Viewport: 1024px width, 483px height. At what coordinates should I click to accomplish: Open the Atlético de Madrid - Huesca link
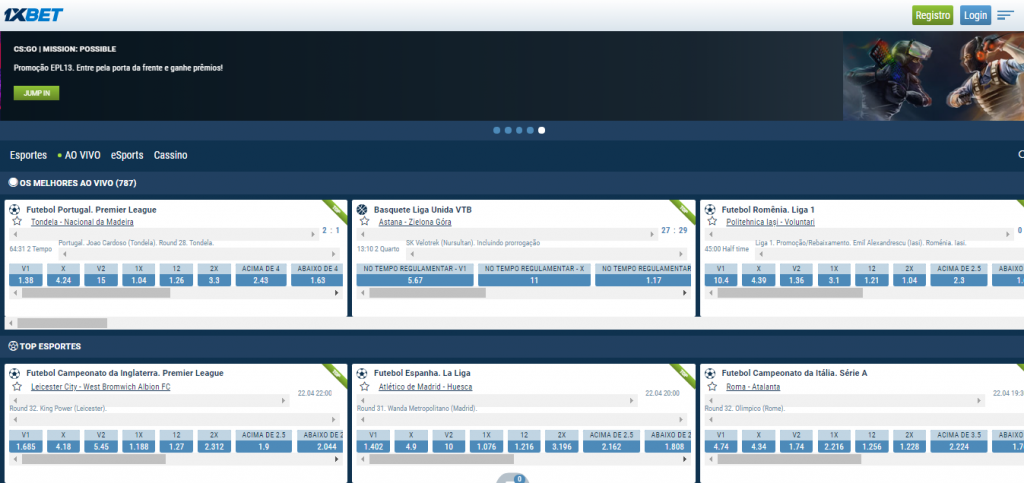point(425,386)
